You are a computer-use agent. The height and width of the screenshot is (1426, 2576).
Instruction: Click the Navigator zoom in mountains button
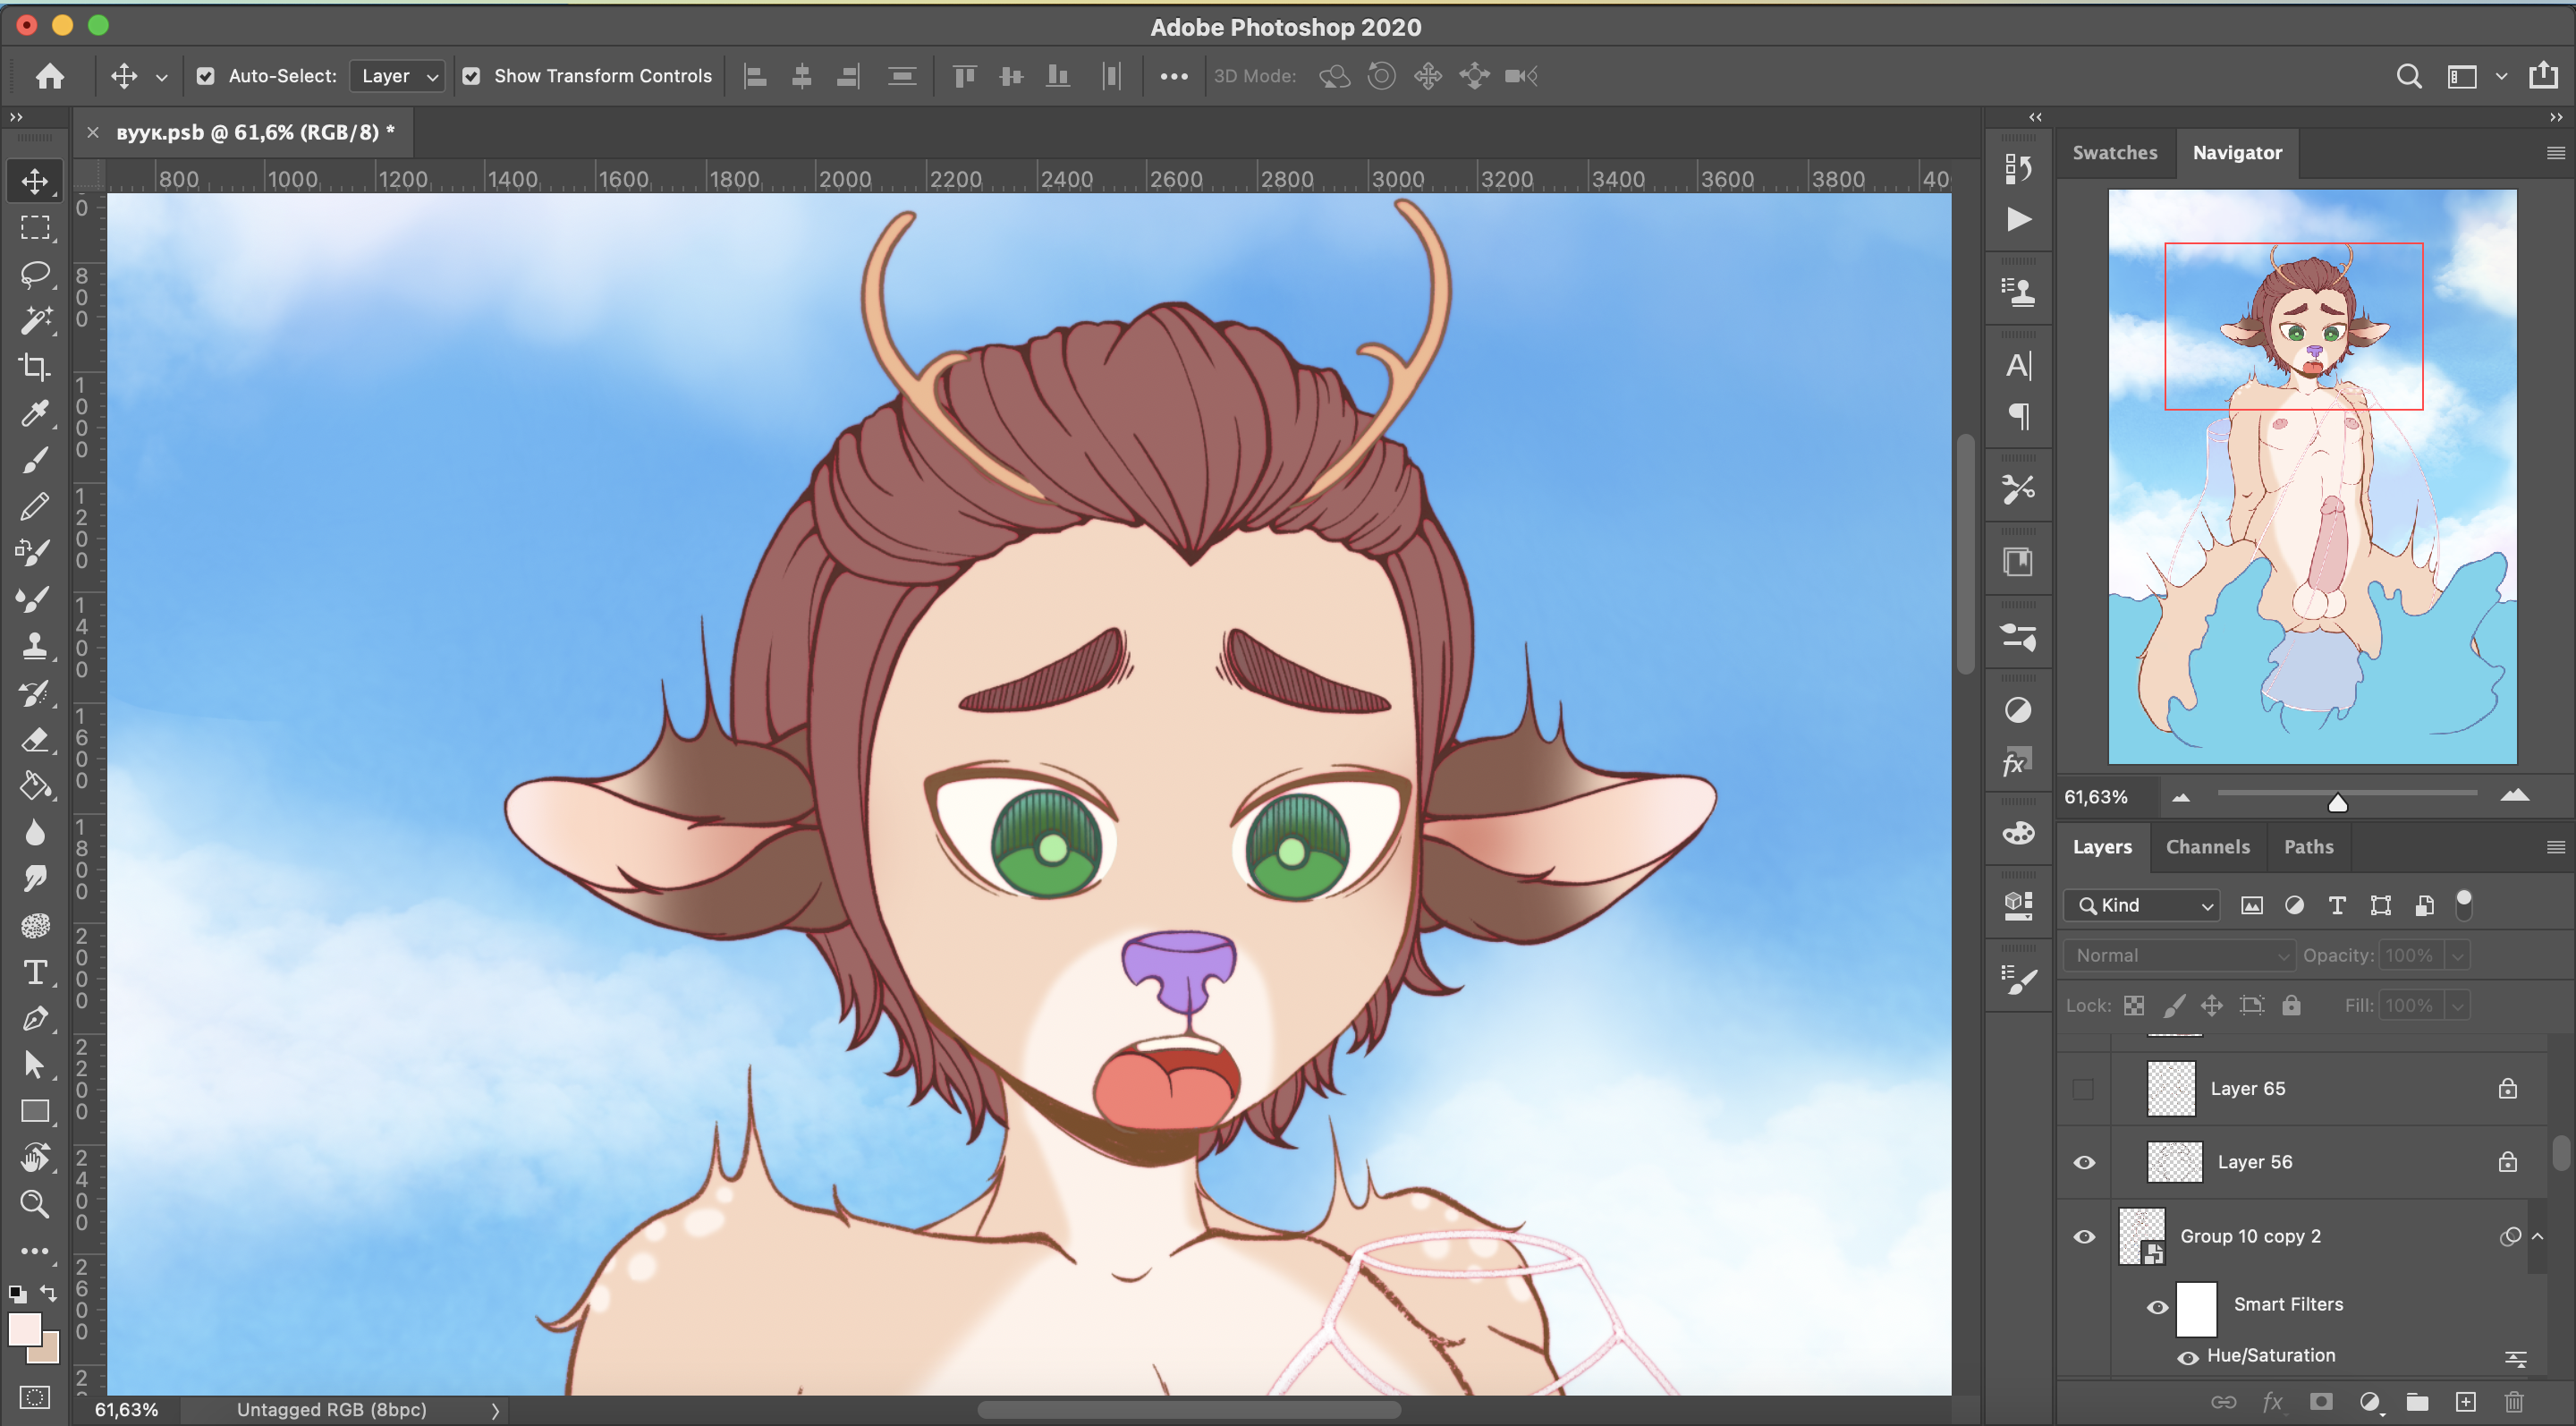(x=2514, y=796)
